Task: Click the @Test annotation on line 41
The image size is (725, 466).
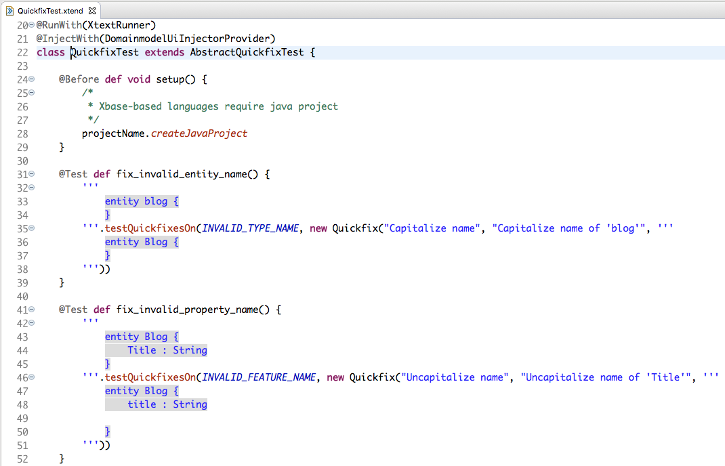Action: pyautogui.click(x=73, y=309)
